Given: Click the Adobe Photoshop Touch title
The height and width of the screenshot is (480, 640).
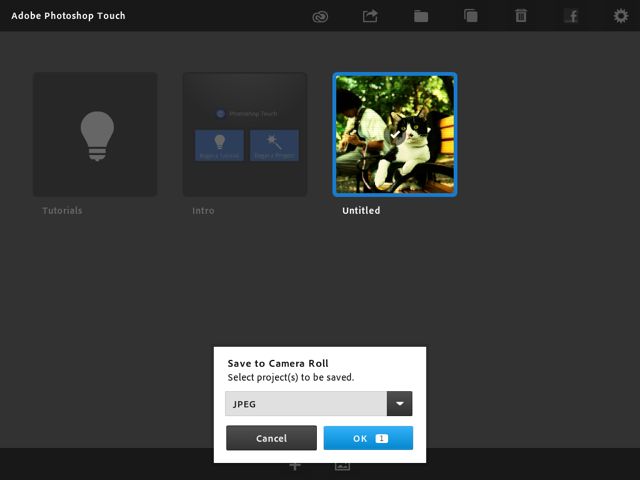Looking at the screenshot, I should (68, 16).
